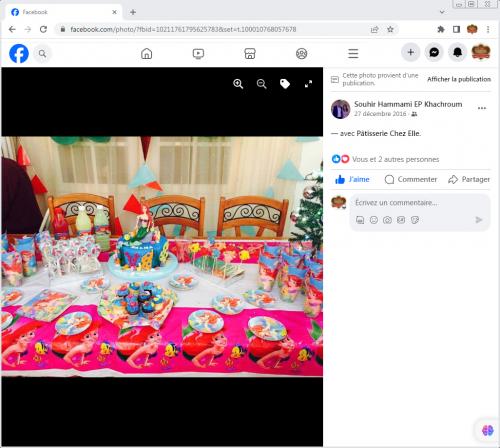Open the Facebook search icon
The width and height of the screenshot is (500, 448).
tap(42, 53)
